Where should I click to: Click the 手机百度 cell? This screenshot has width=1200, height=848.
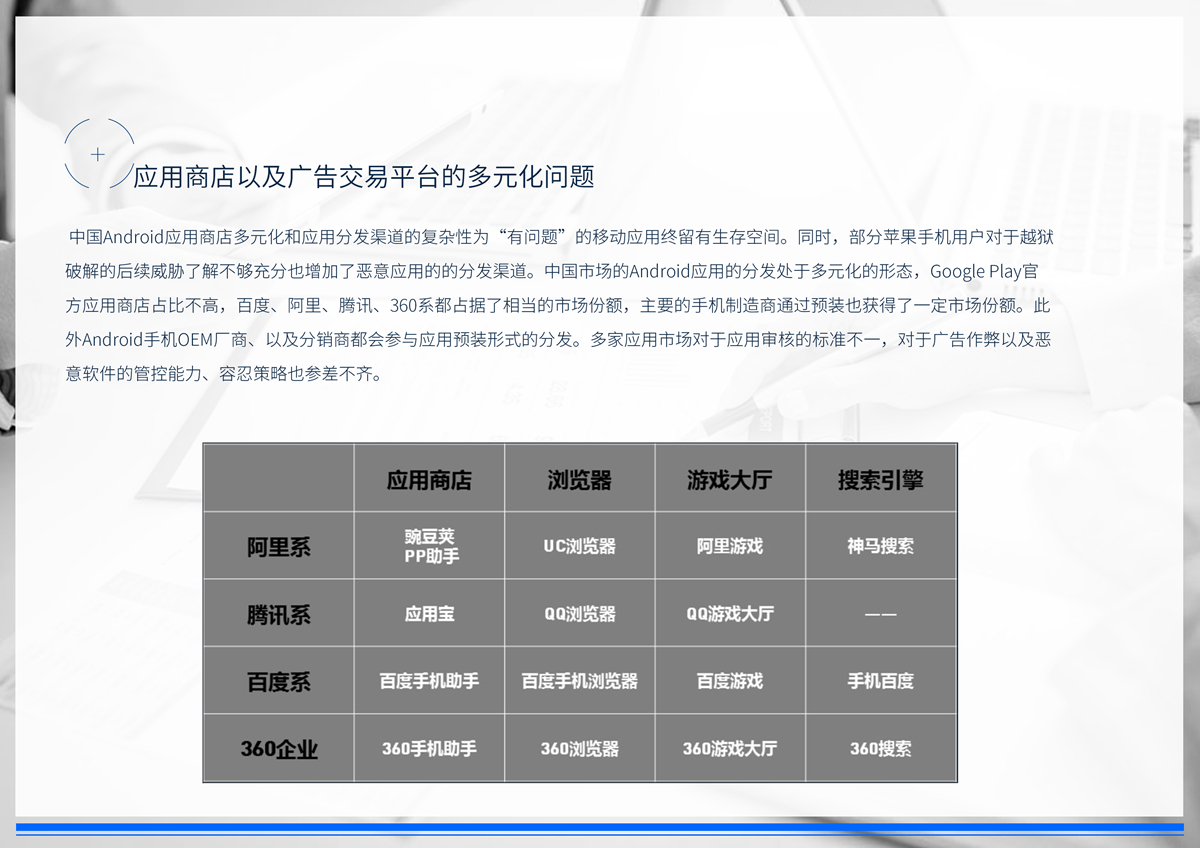click(881, 681)
